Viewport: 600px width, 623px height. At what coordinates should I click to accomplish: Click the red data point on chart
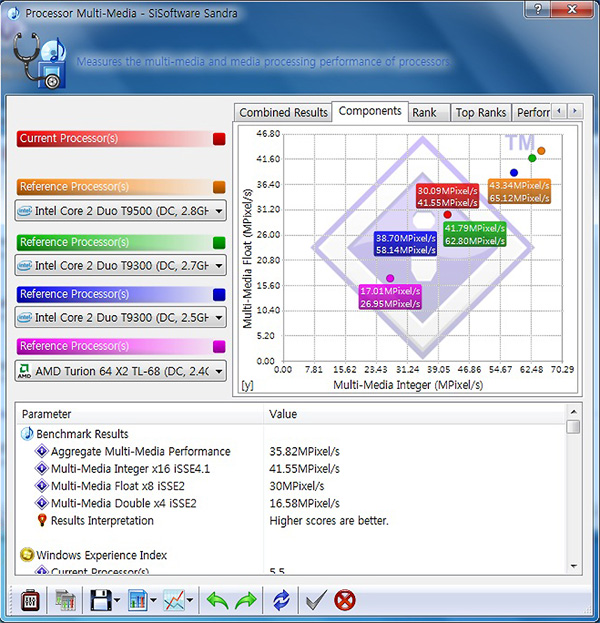click(x=447, y=215)
